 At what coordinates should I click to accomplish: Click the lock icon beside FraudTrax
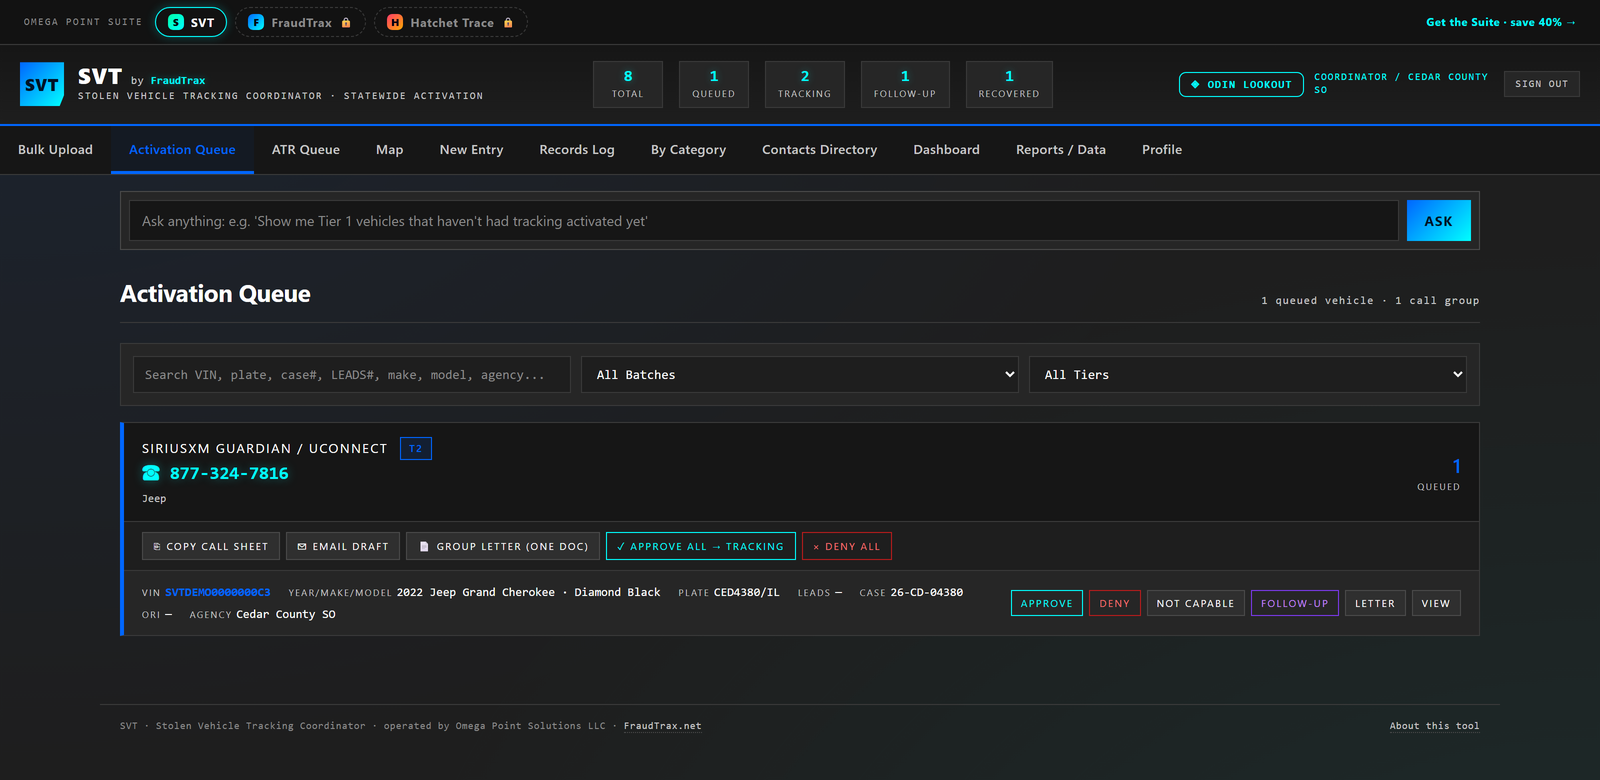tap(346, 22)
